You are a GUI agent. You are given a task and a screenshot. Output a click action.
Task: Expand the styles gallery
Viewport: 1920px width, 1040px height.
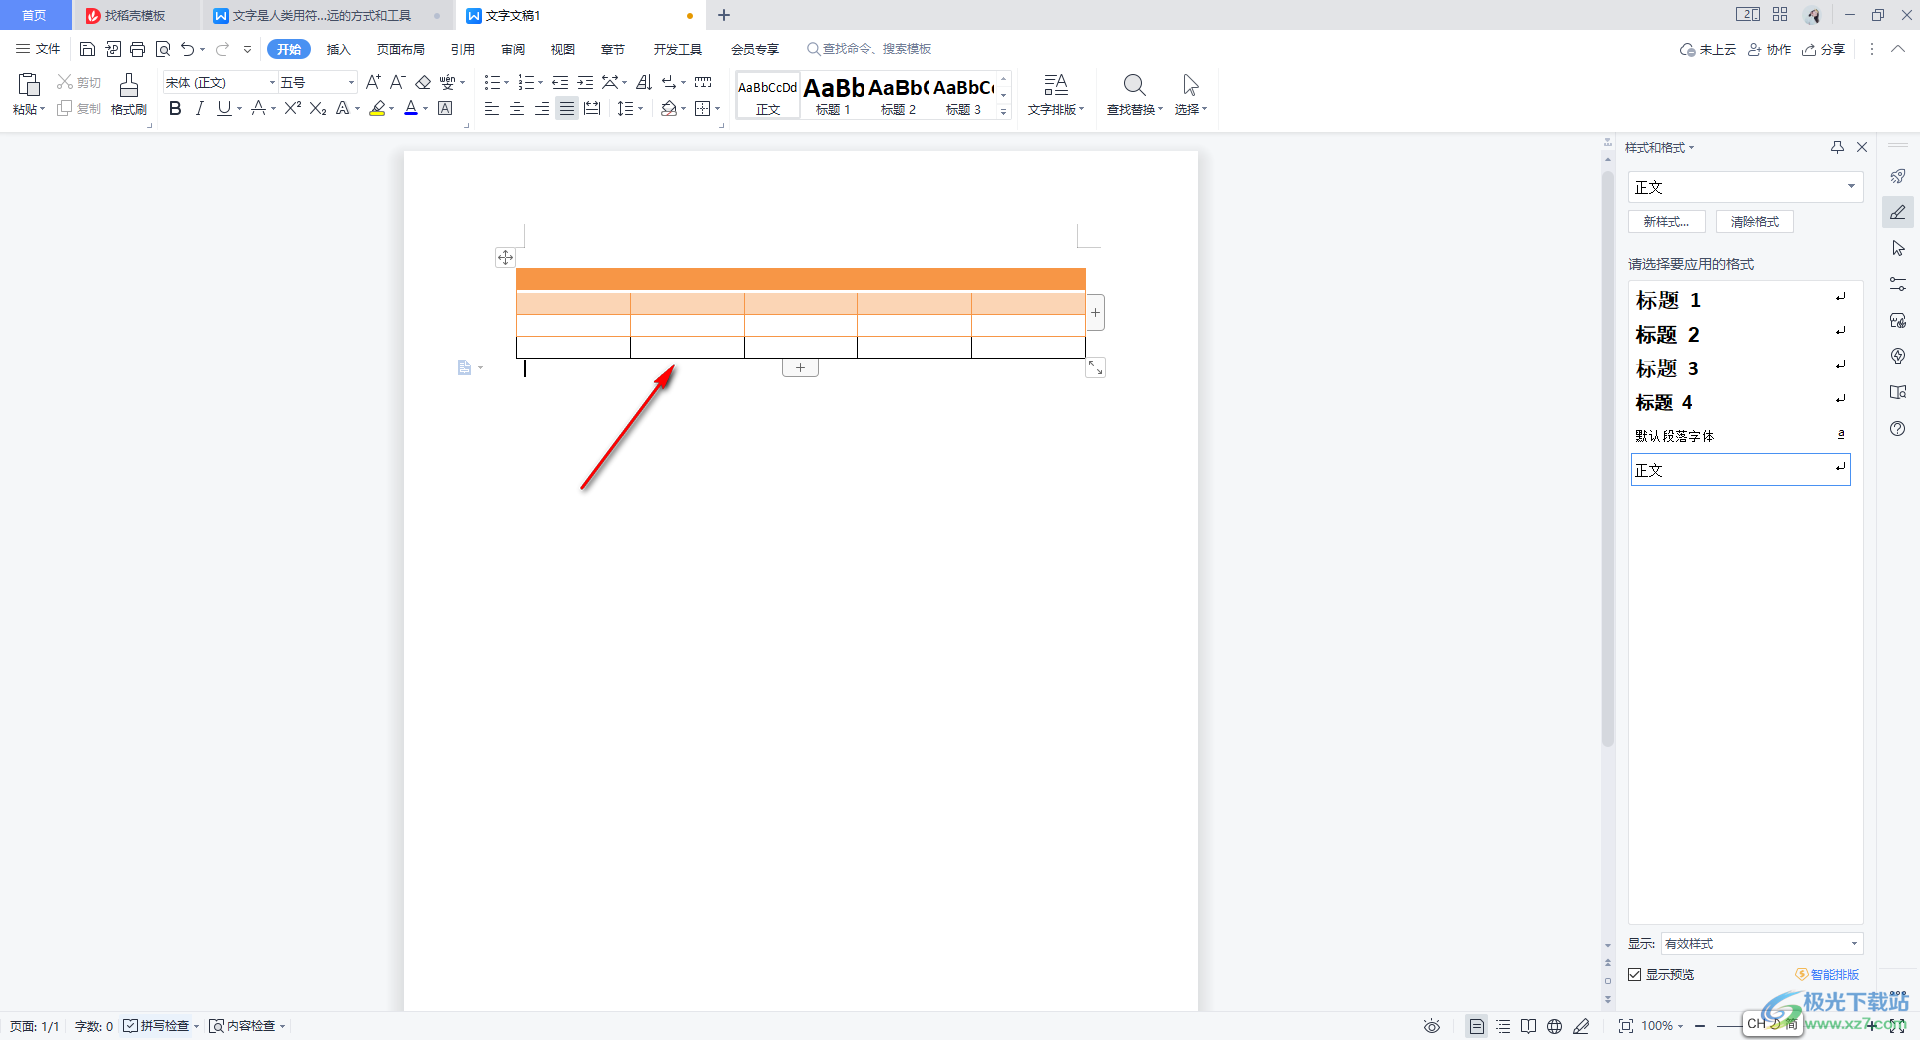1004,111
